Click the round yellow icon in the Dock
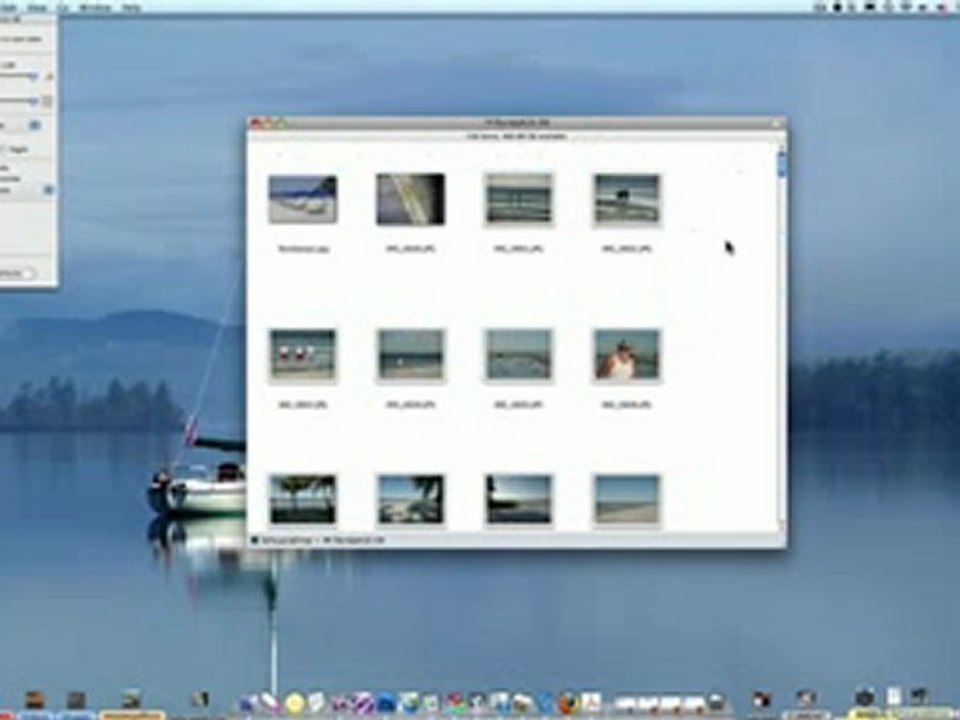This screenshot has height=720, width=960. click(x=294, y=703)
